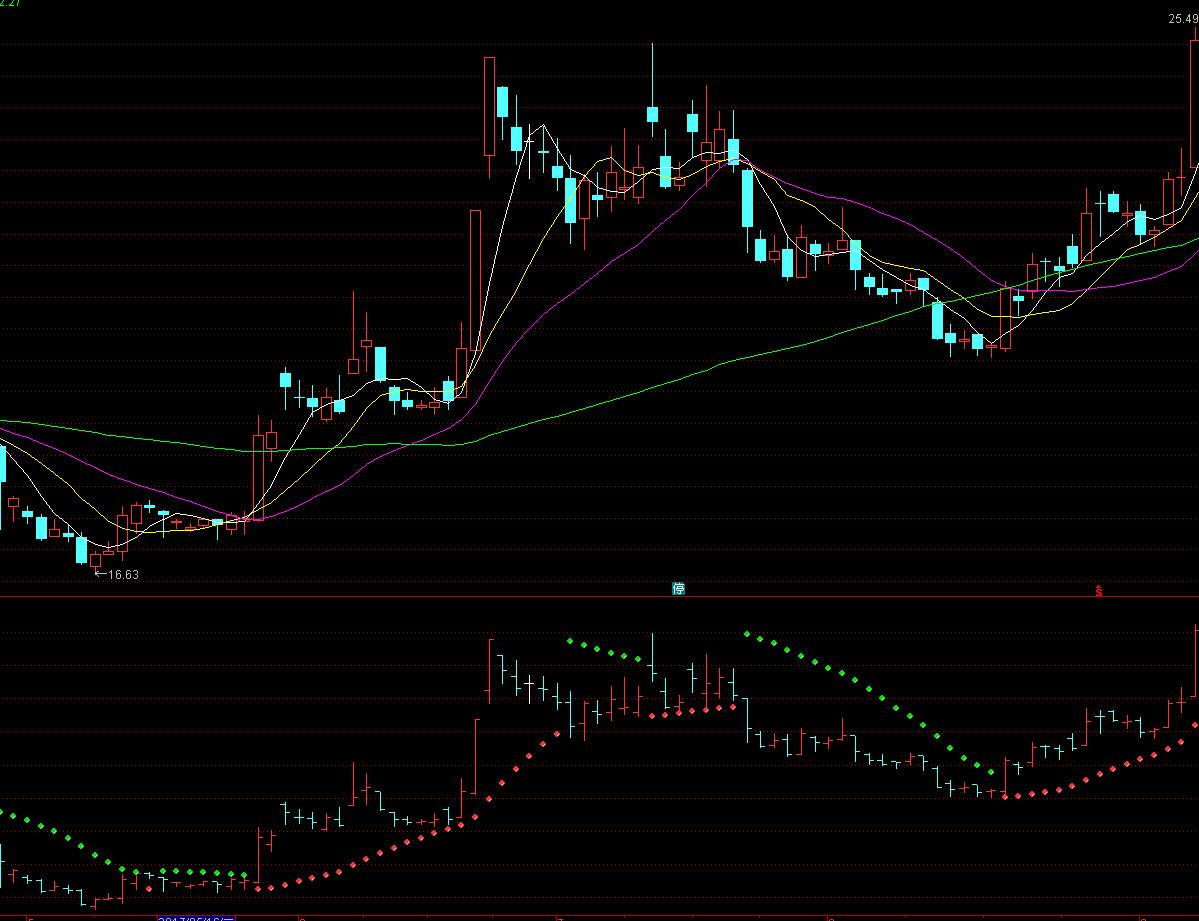Select the cyan candle with the tallest upper wick
The height and width of the screenshot is (921, 1199).
tap(652, 112)
